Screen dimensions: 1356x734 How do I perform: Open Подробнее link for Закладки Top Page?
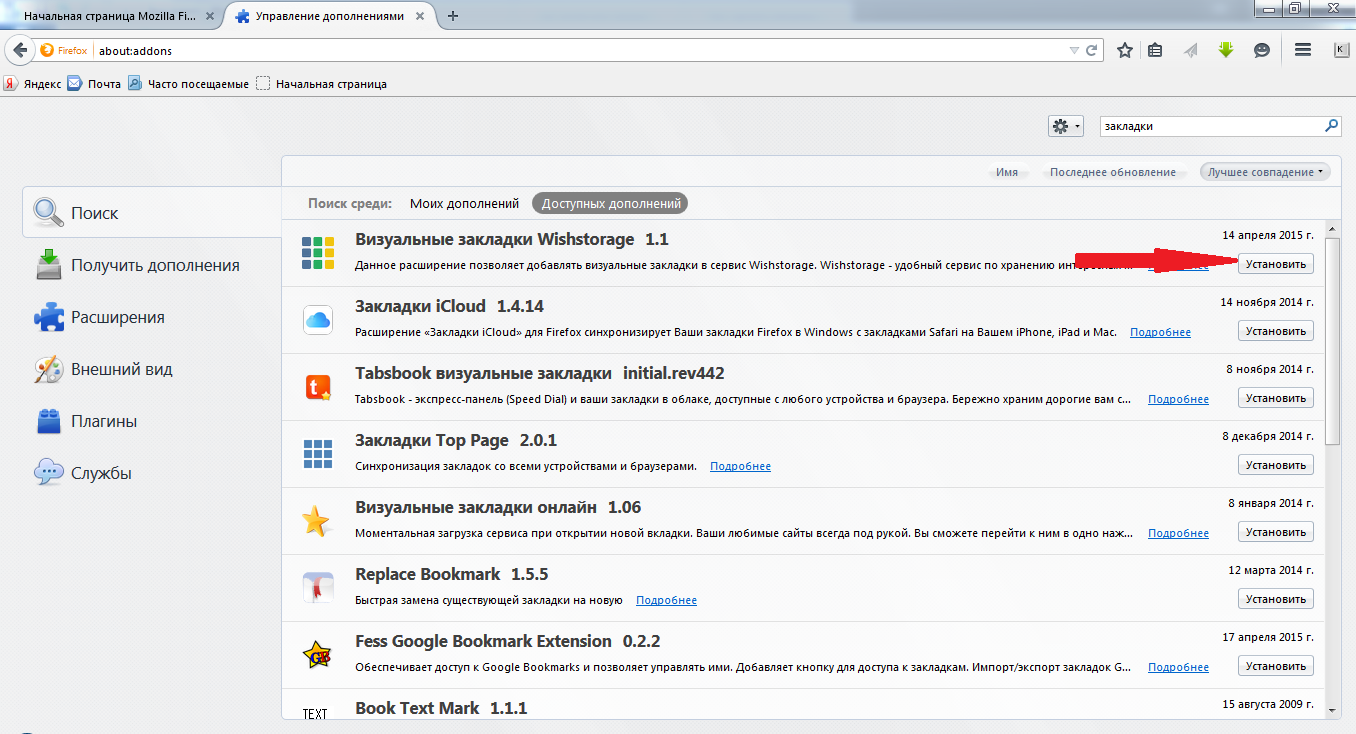[740, 466]
